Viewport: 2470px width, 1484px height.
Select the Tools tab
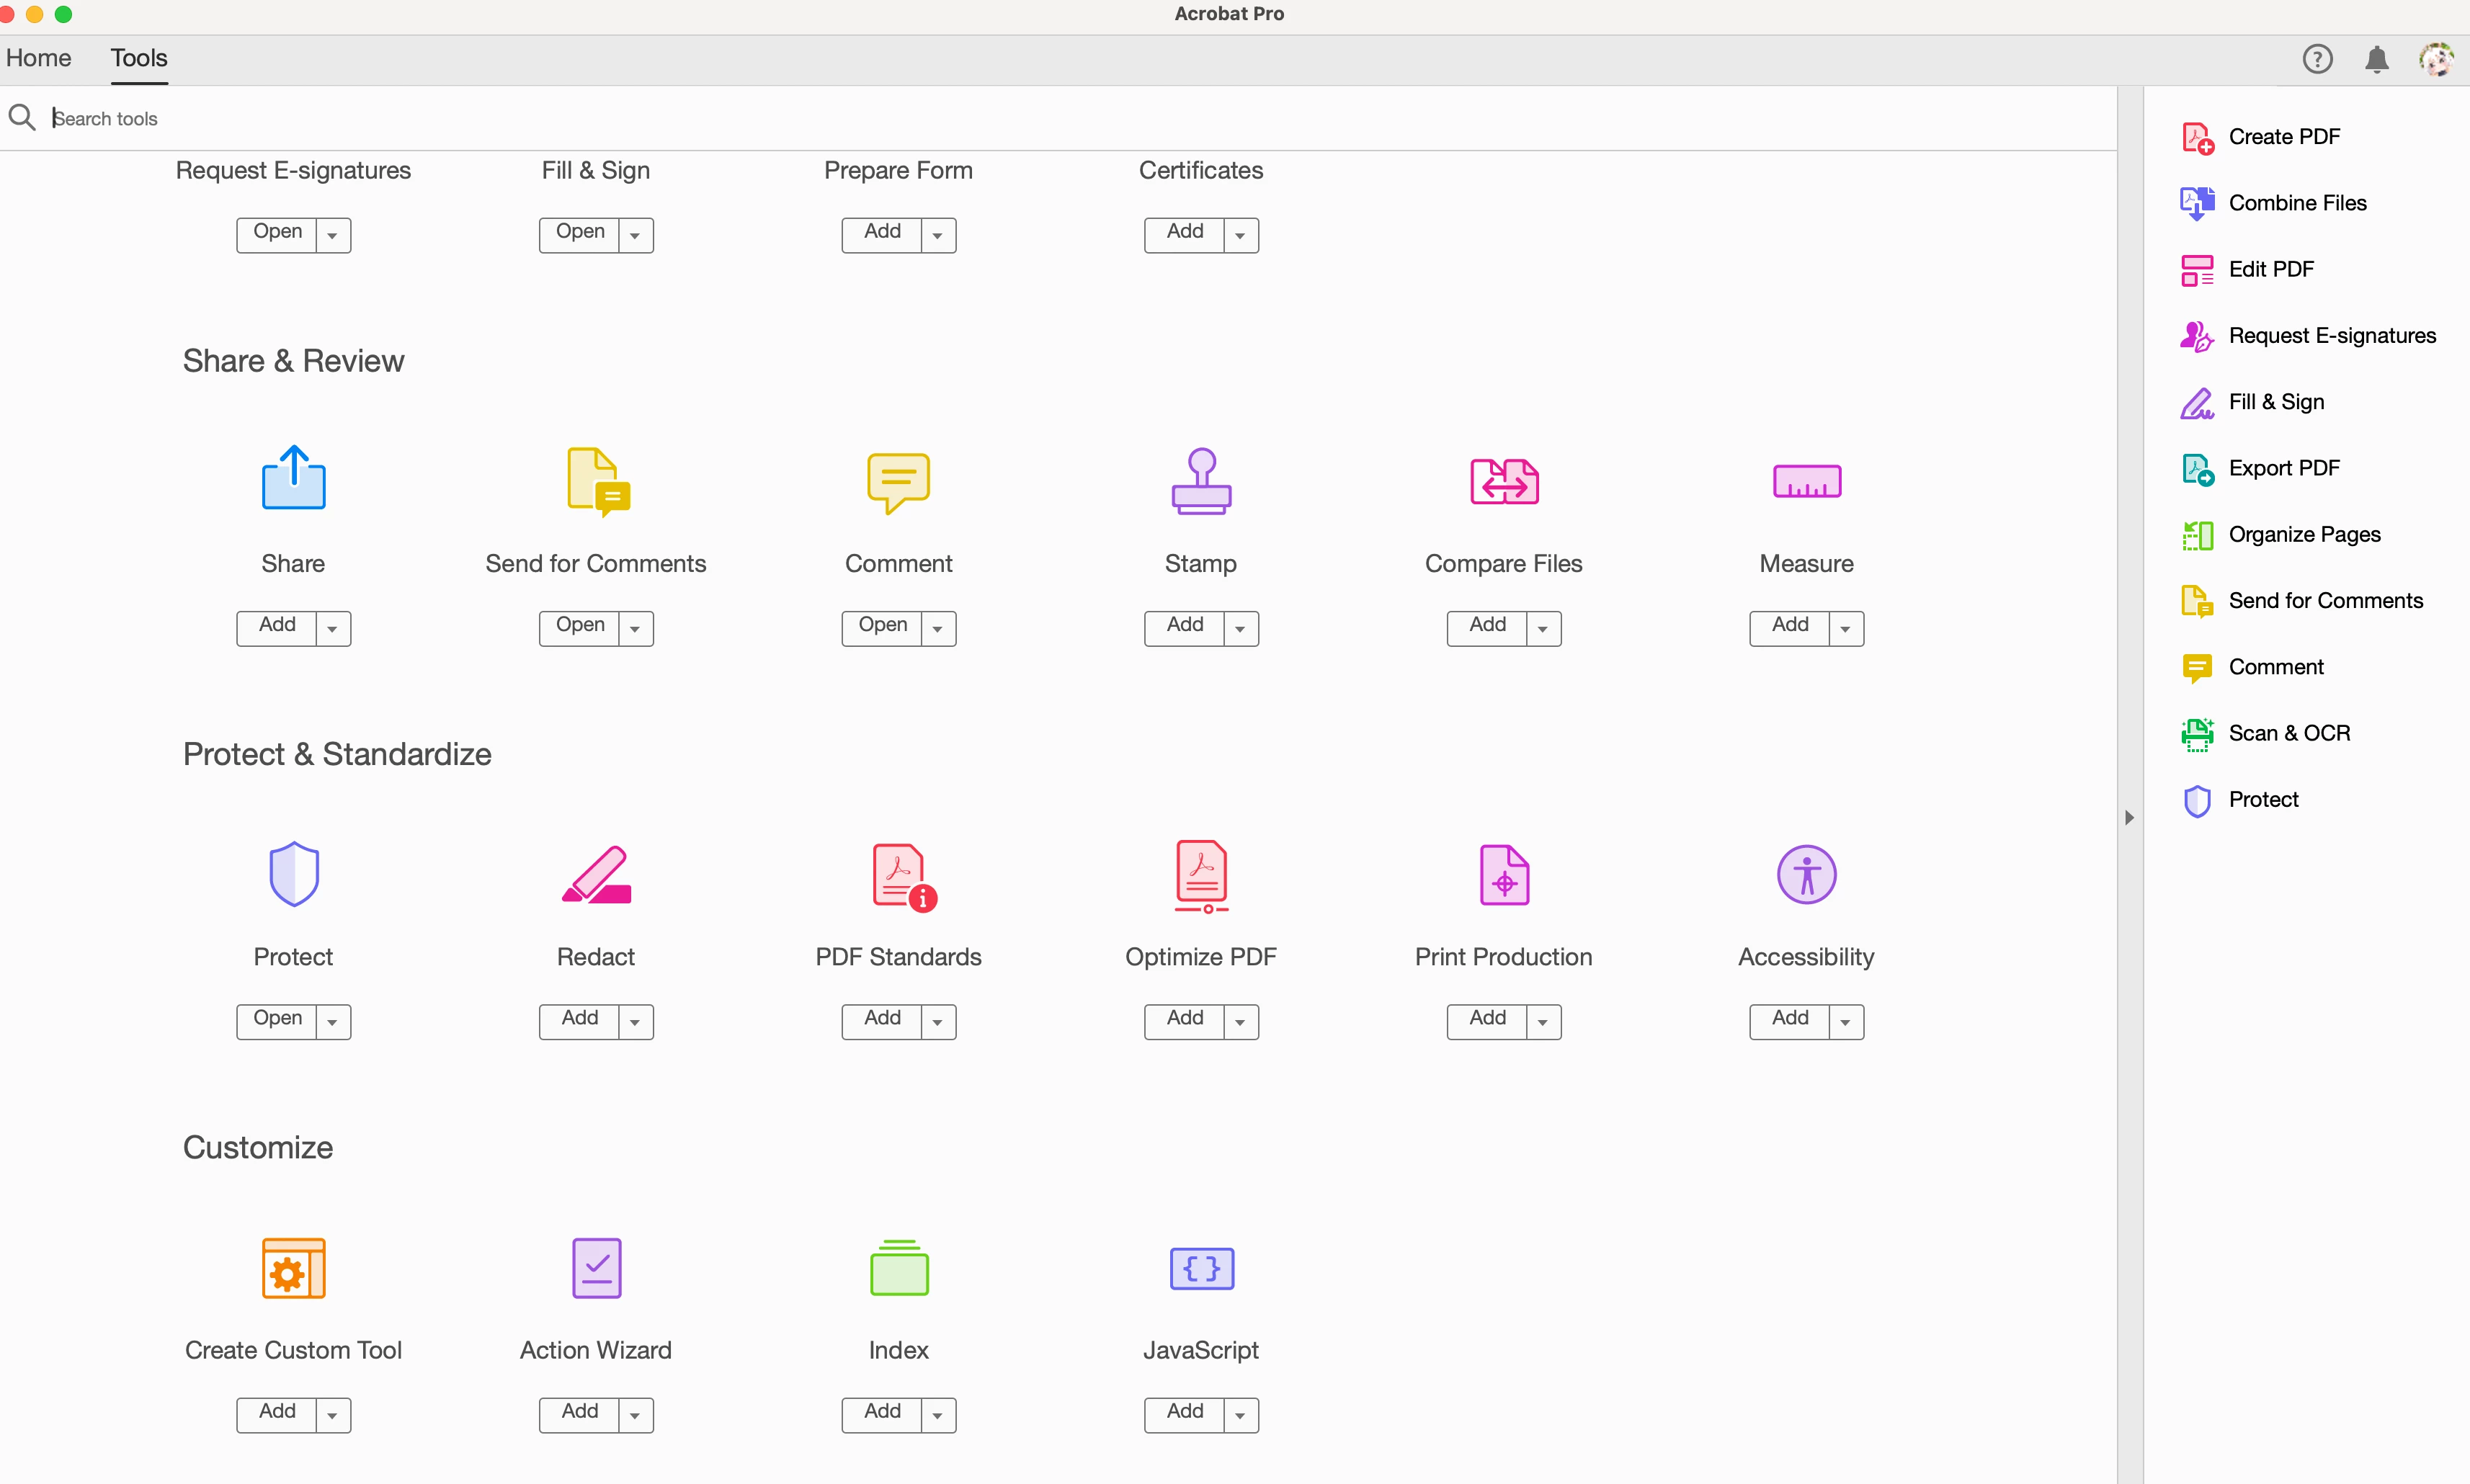click(x=138, y=58)
